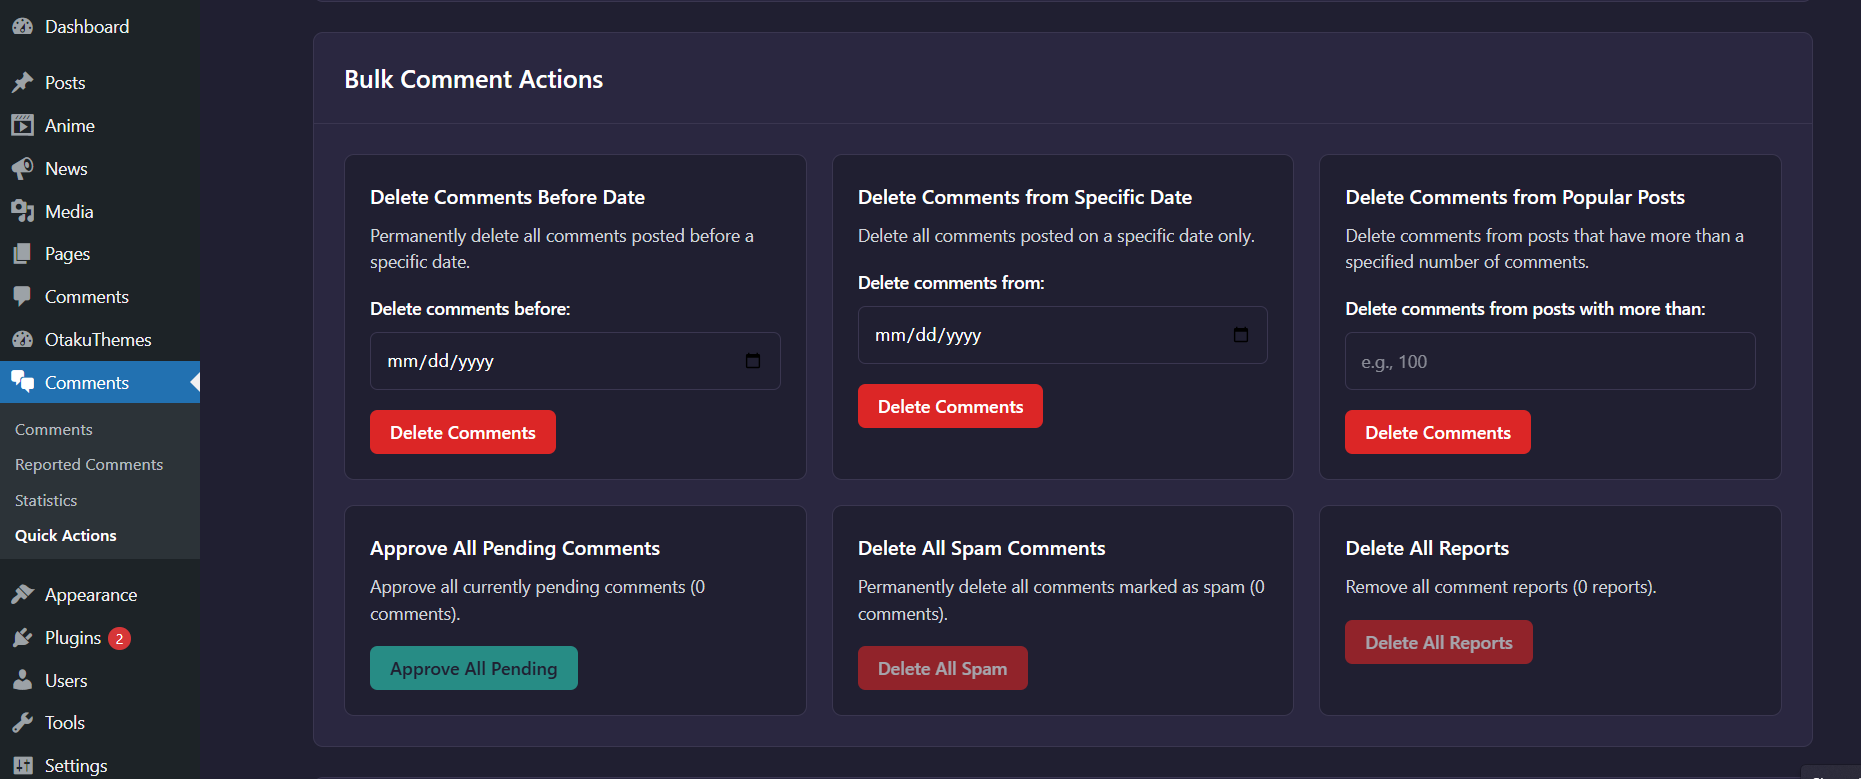This screenshot has width=1861, height=779.
Task: Click the Approve All Pending button
Action: pyautogui.click(x=474, y=668)
